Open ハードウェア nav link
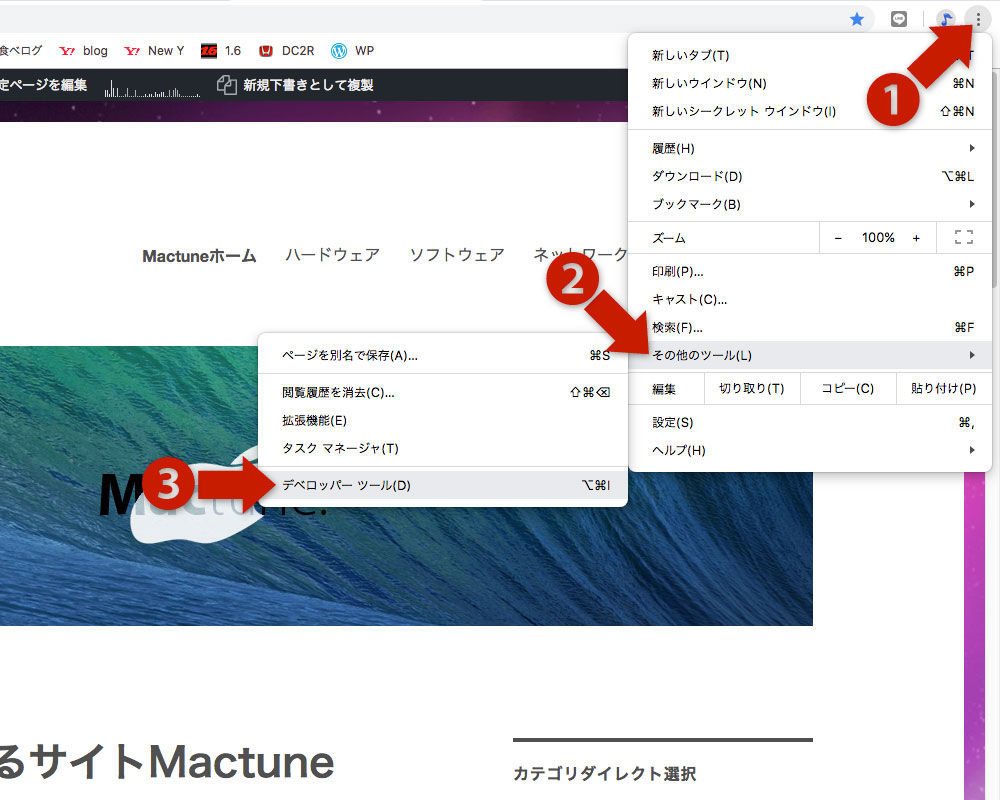This screenshot has height=800, width=1000. [332, 255]
